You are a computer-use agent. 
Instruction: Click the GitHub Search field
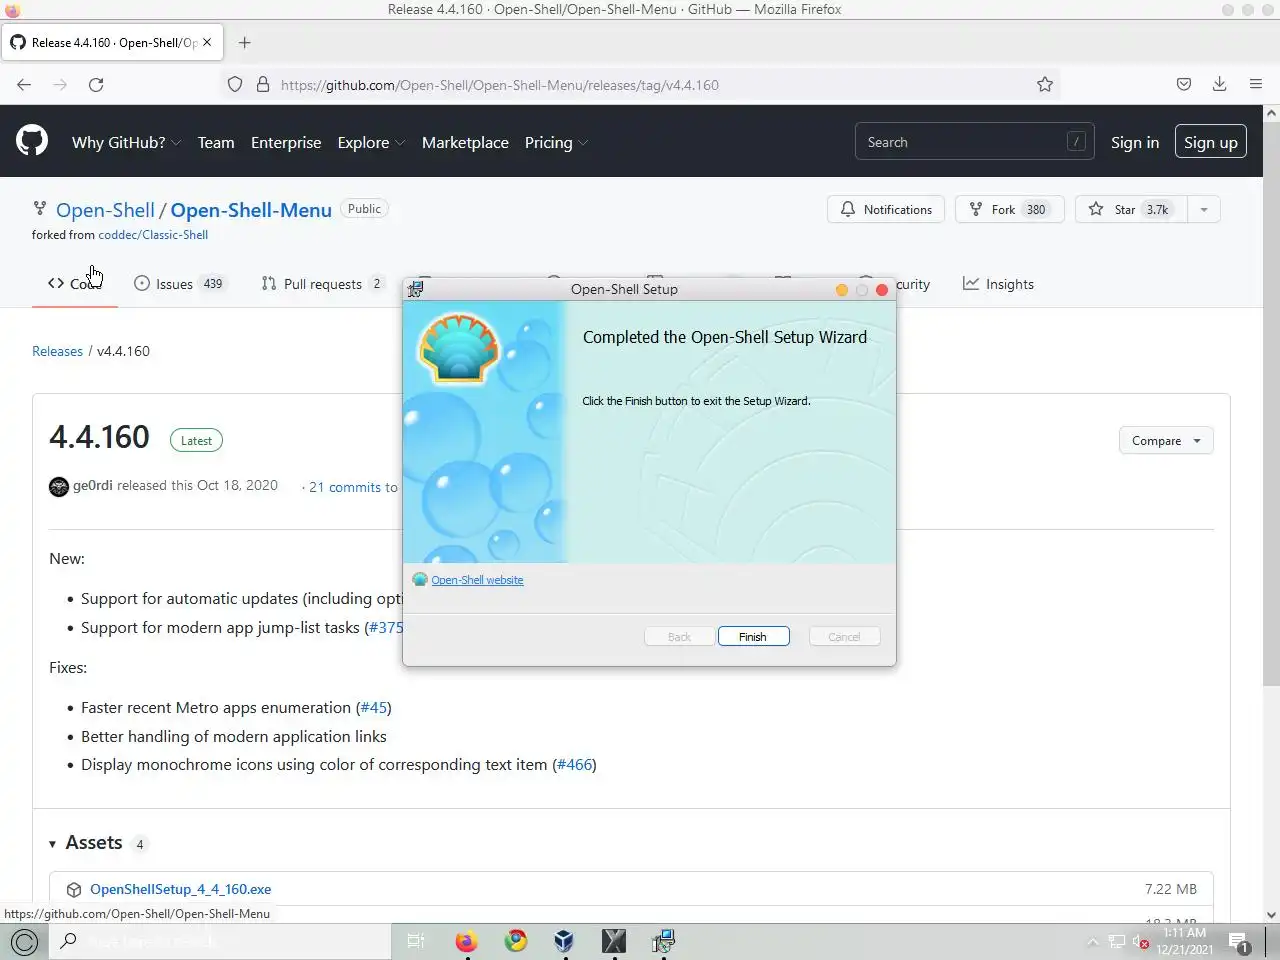coord(974,142)
